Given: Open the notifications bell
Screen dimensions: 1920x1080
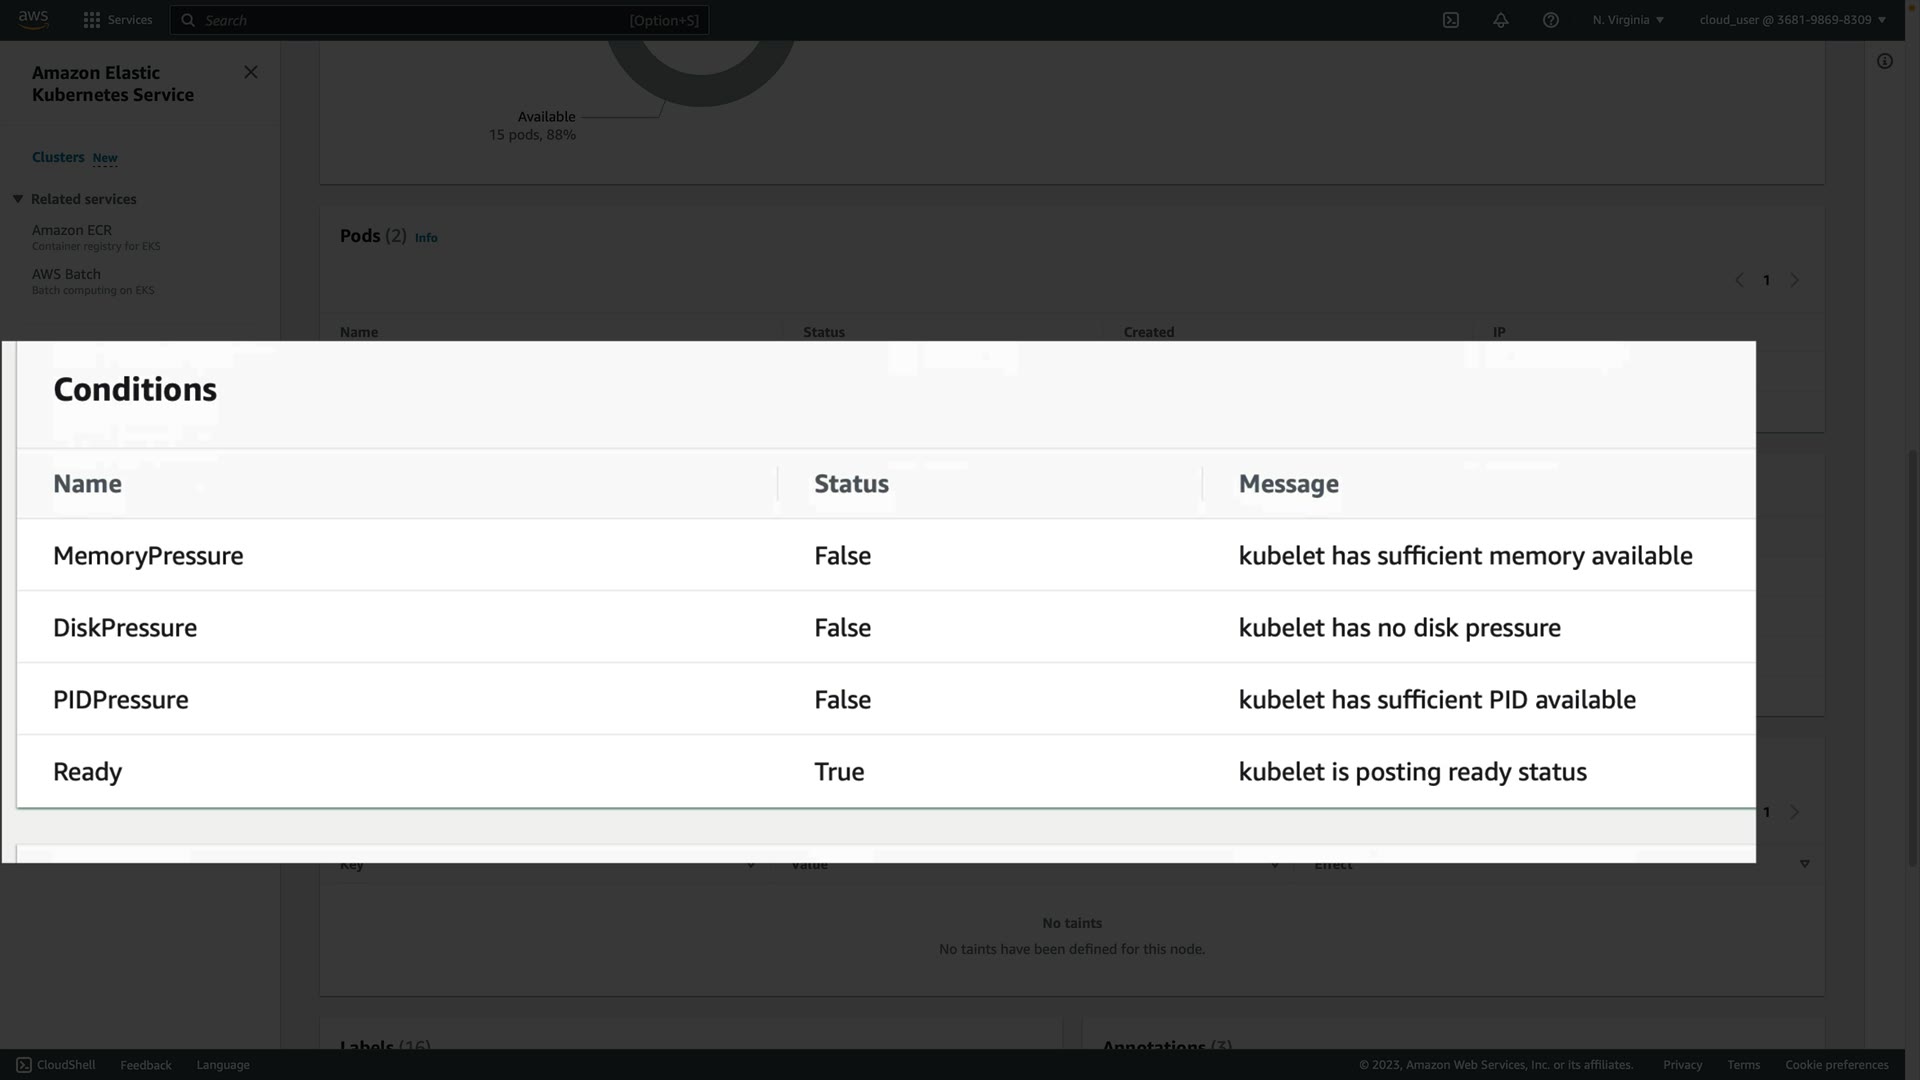Looking at the screenshot, I should (x=1501, y=20).
